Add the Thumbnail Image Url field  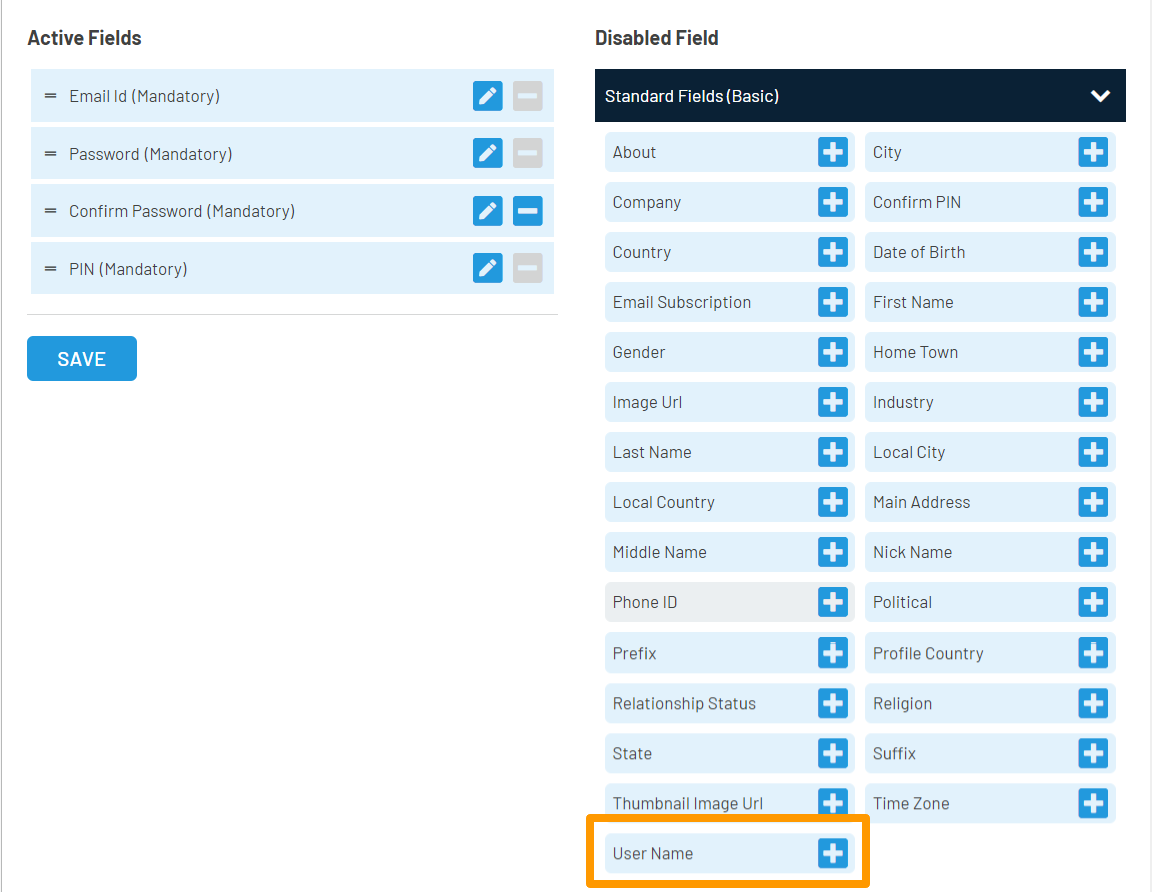coord(832,803)
